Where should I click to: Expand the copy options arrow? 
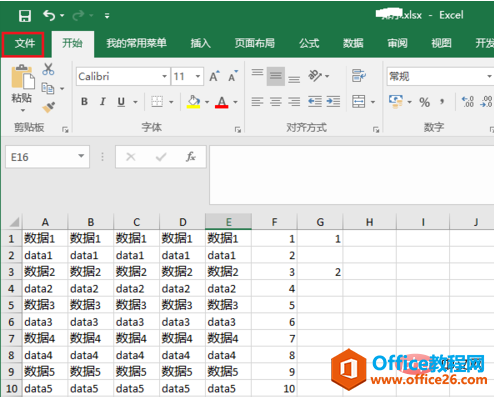click(62, 89)
